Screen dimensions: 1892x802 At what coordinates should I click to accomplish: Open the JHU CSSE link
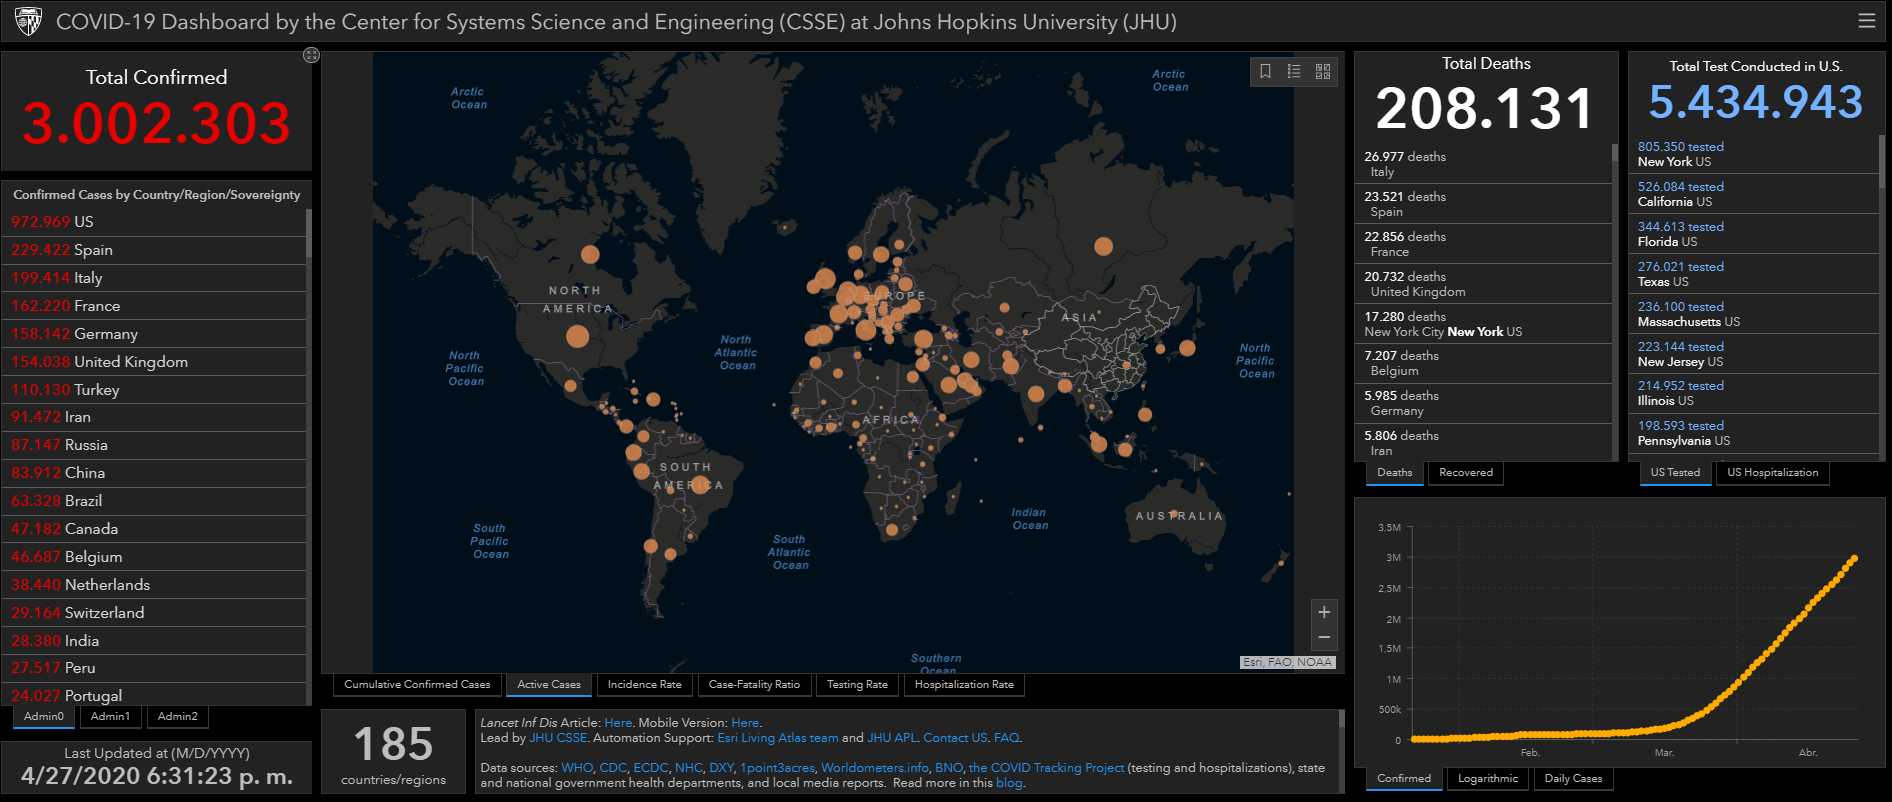[x=558, y=738]
